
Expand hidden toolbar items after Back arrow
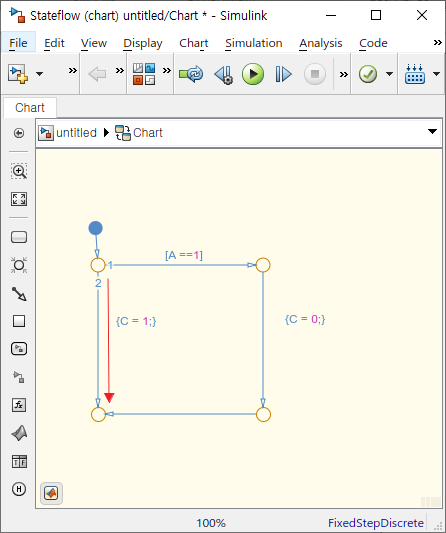[x=120, y=70]
